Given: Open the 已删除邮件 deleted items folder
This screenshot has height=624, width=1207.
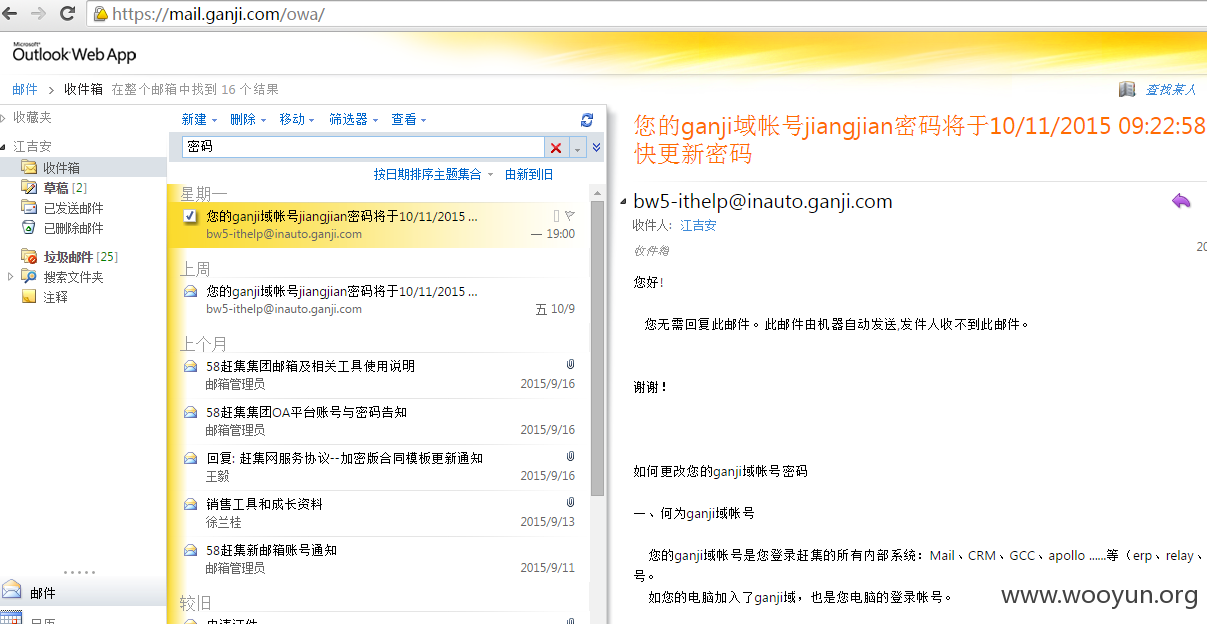Looking at the screenshot, I should click(73, 228).
